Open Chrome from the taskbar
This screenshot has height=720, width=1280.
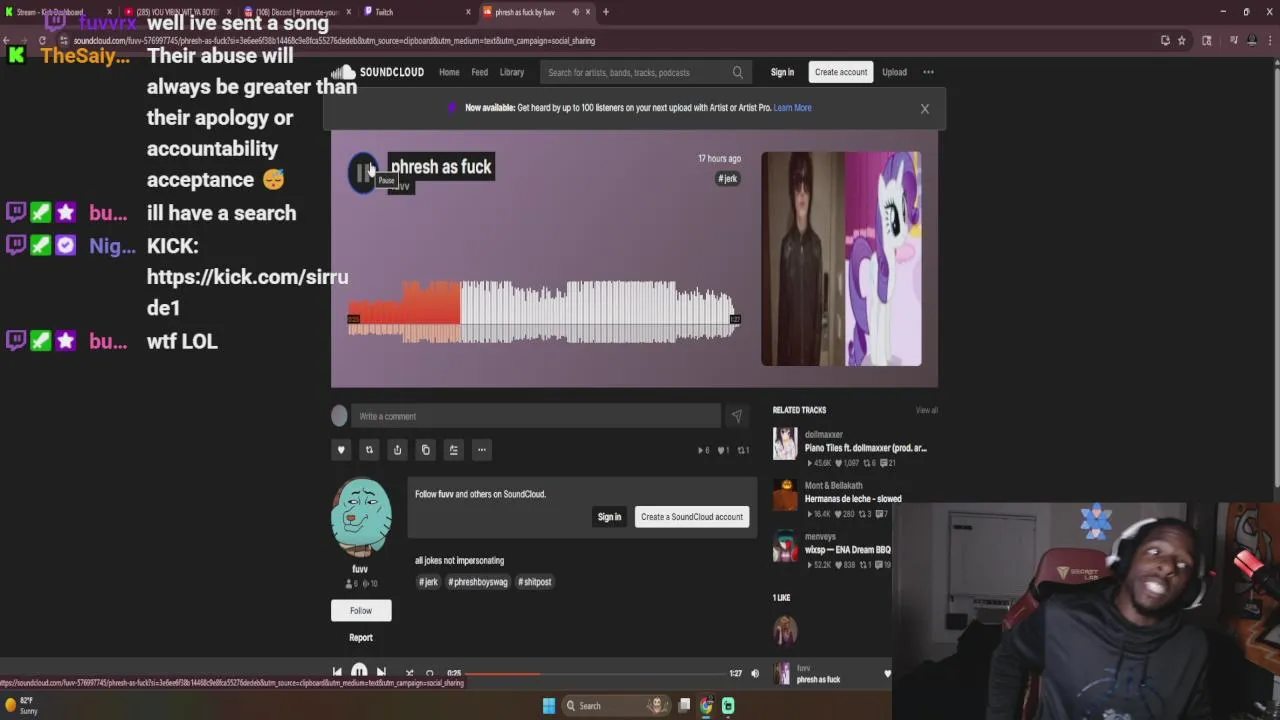707,706
